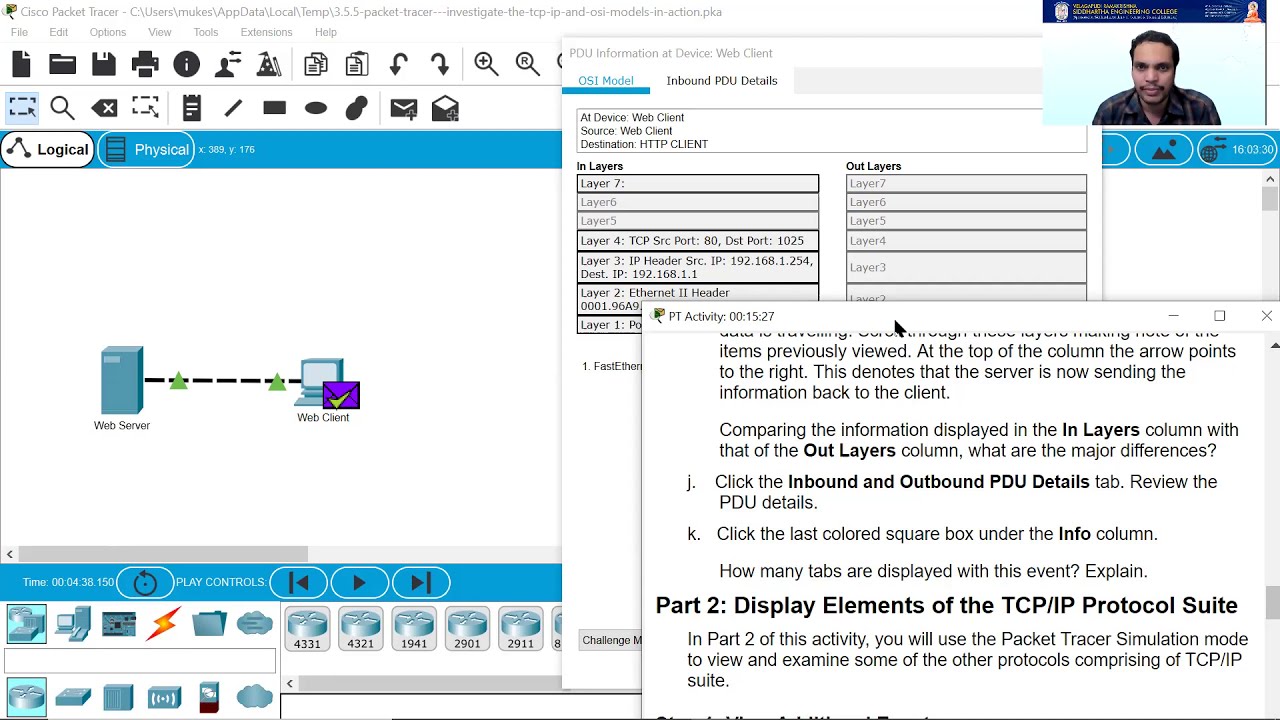The height and width of the screenshot is (720, 1280).
Task: Select In Layers Layer 7 row
Action: pos(698,183)
